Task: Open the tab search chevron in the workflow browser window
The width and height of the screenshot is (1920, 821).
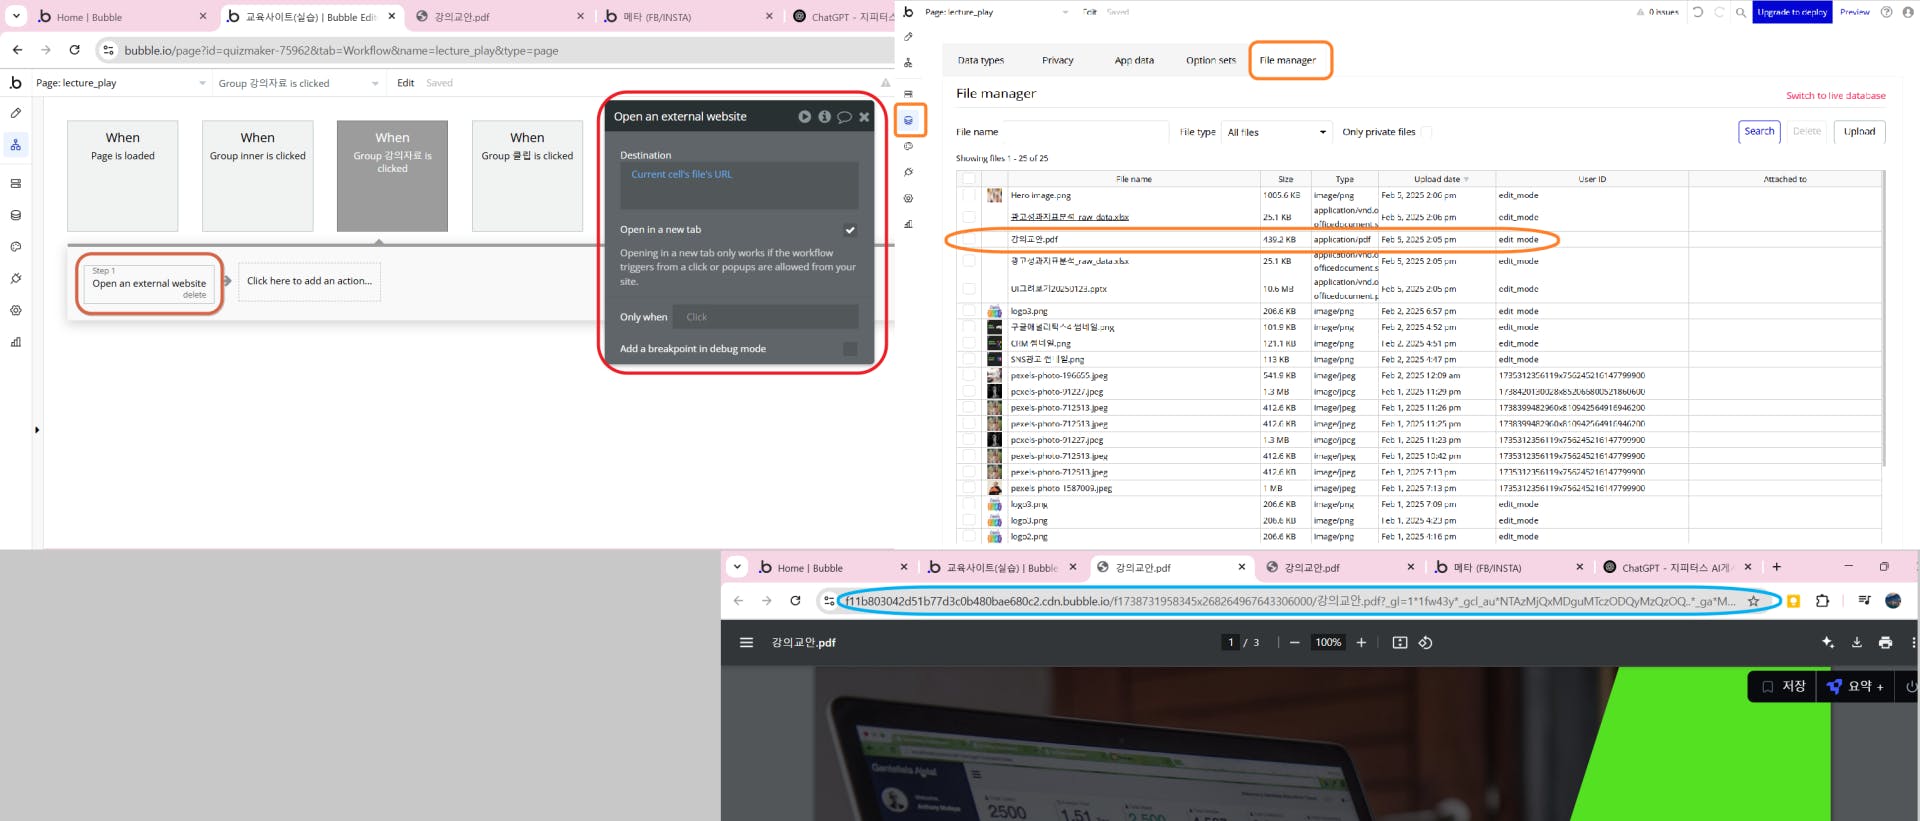Action: 16,16
